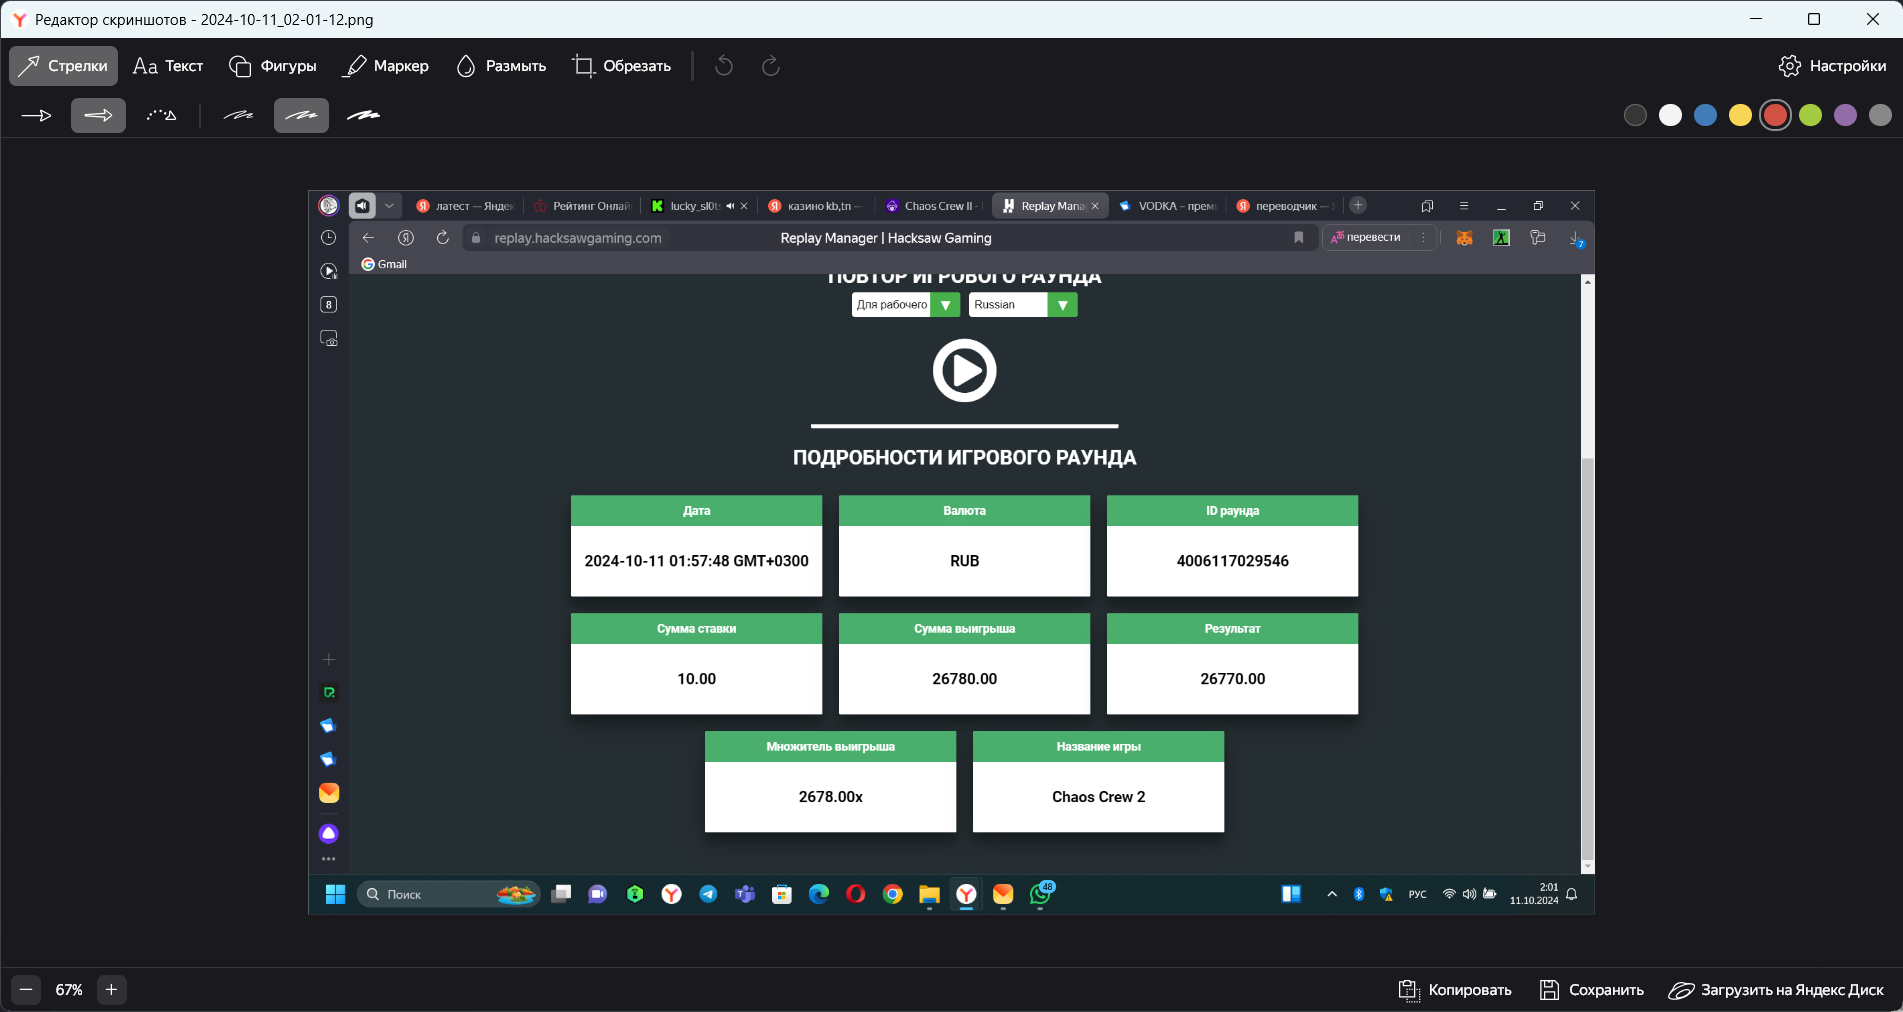Expand the Для рабочего dropdown

945,305
